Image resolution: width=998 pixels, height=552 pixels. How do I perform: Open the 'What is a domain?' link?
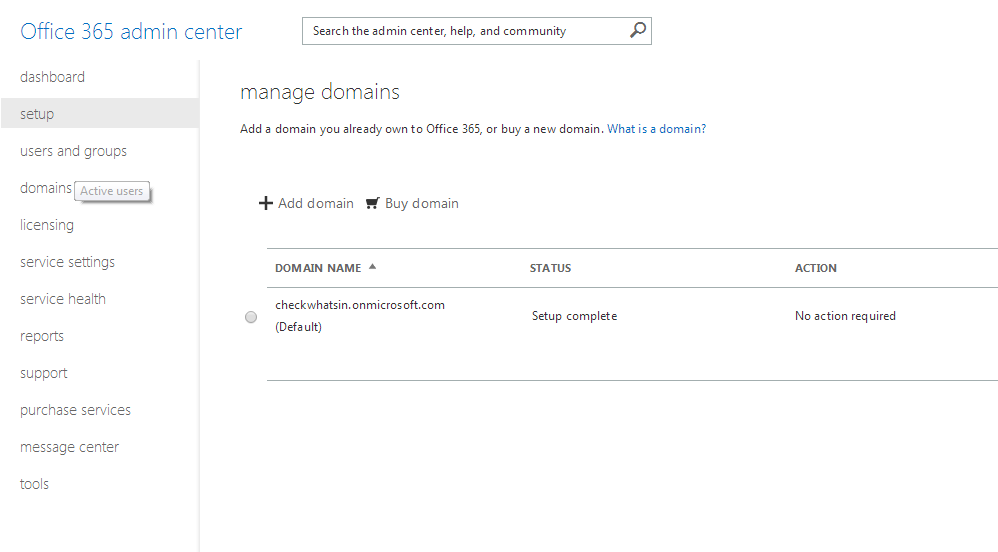click(x=656, y=129)
